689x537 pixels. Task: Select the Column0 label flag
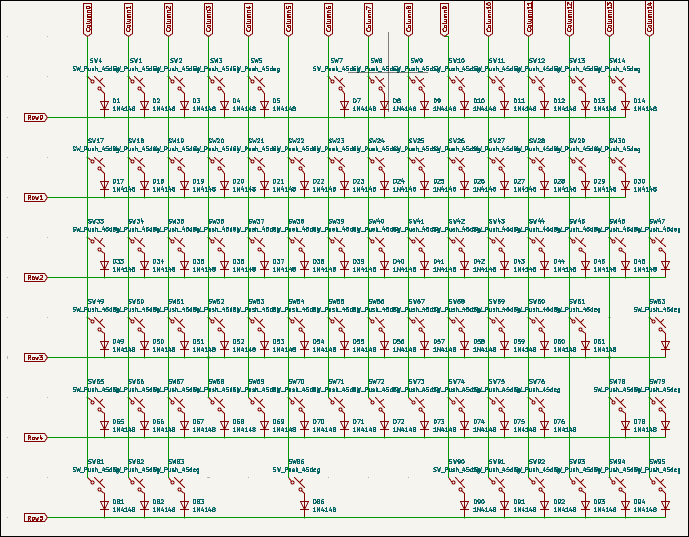pos(88,19)
